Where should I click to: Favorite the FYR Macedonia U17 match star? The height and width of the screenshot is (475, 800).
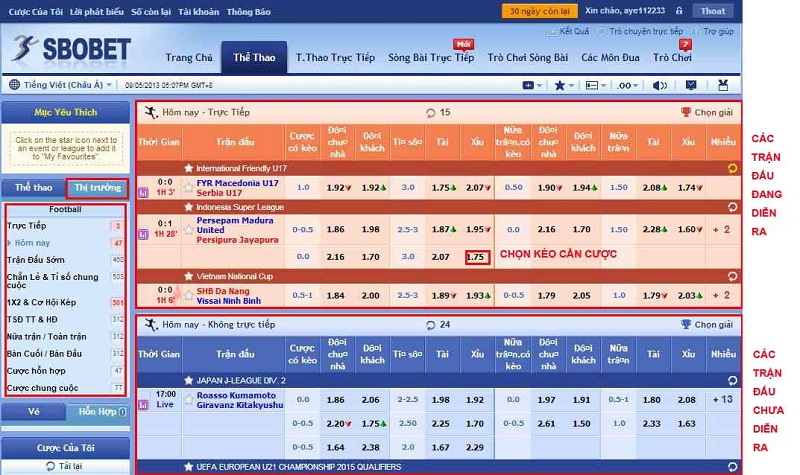coord(188,186)
